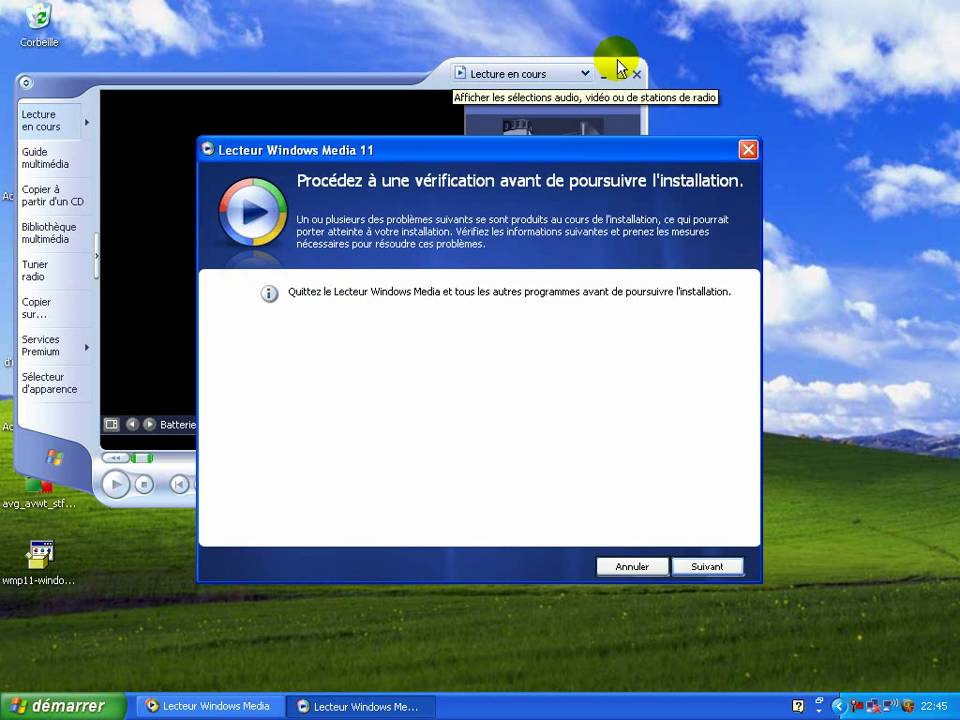Close the background Media Player window

point(637,75)
